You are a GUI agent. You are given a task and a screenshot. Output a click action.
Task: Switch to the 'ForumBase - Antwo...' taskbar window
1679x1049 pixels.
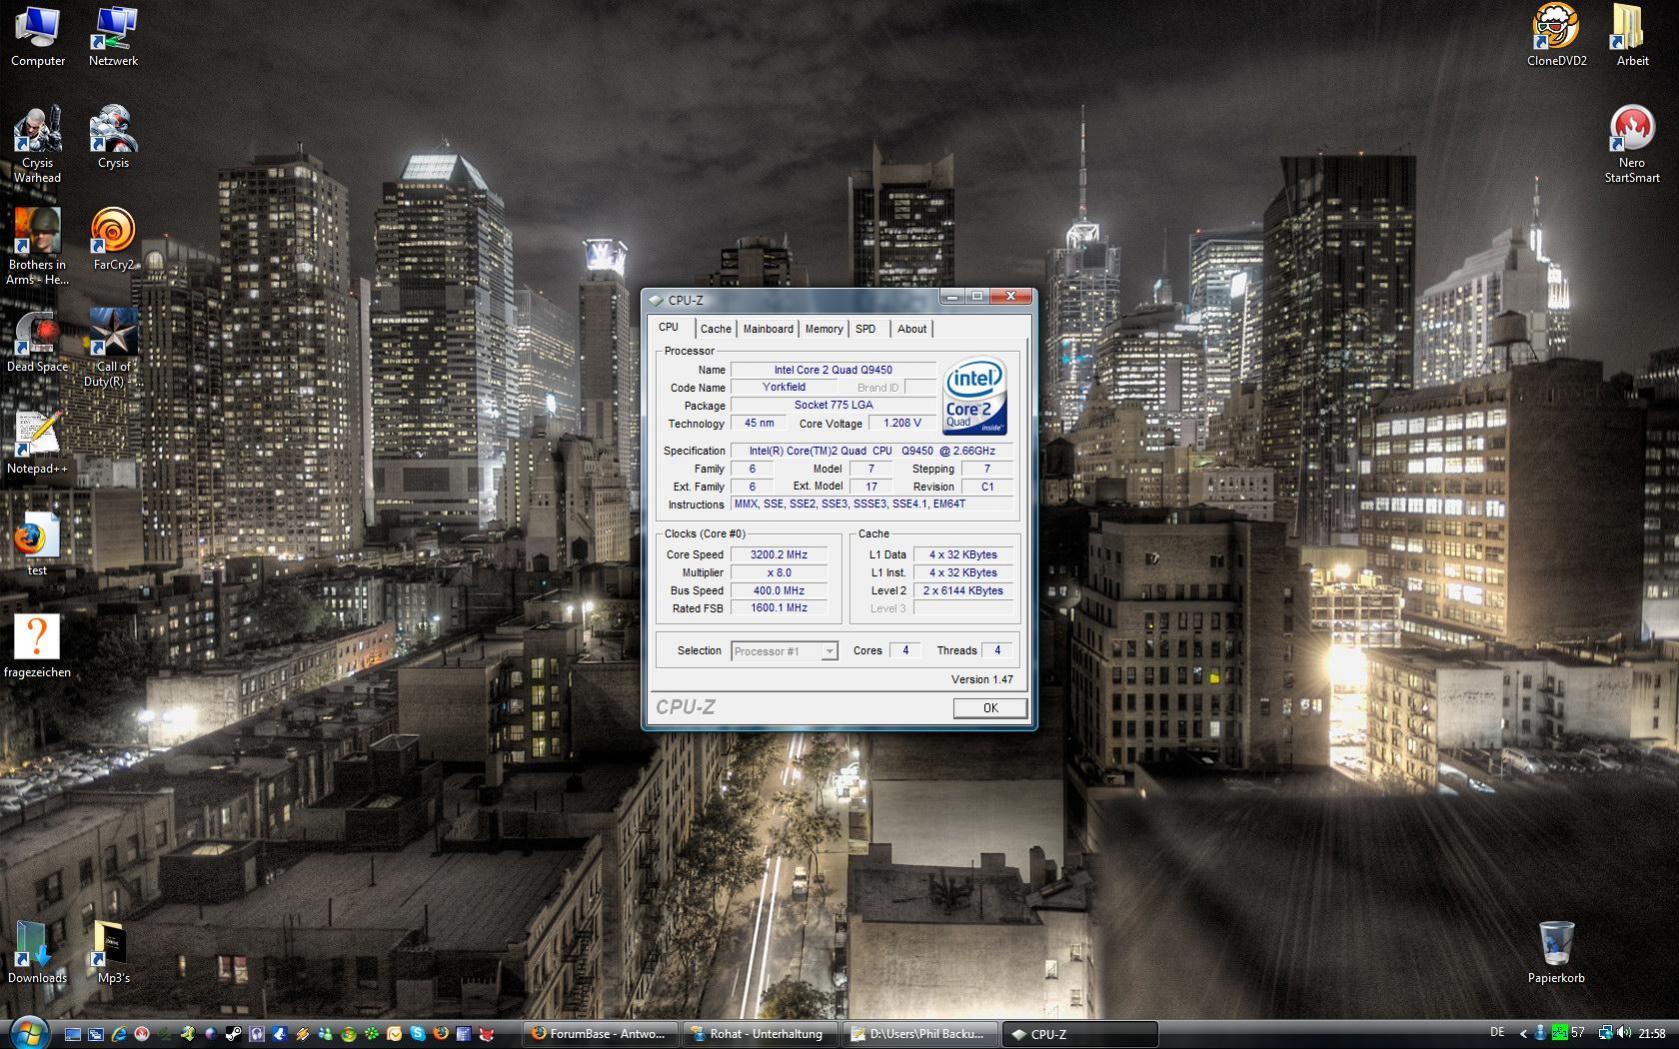[x=600, y=1034]
